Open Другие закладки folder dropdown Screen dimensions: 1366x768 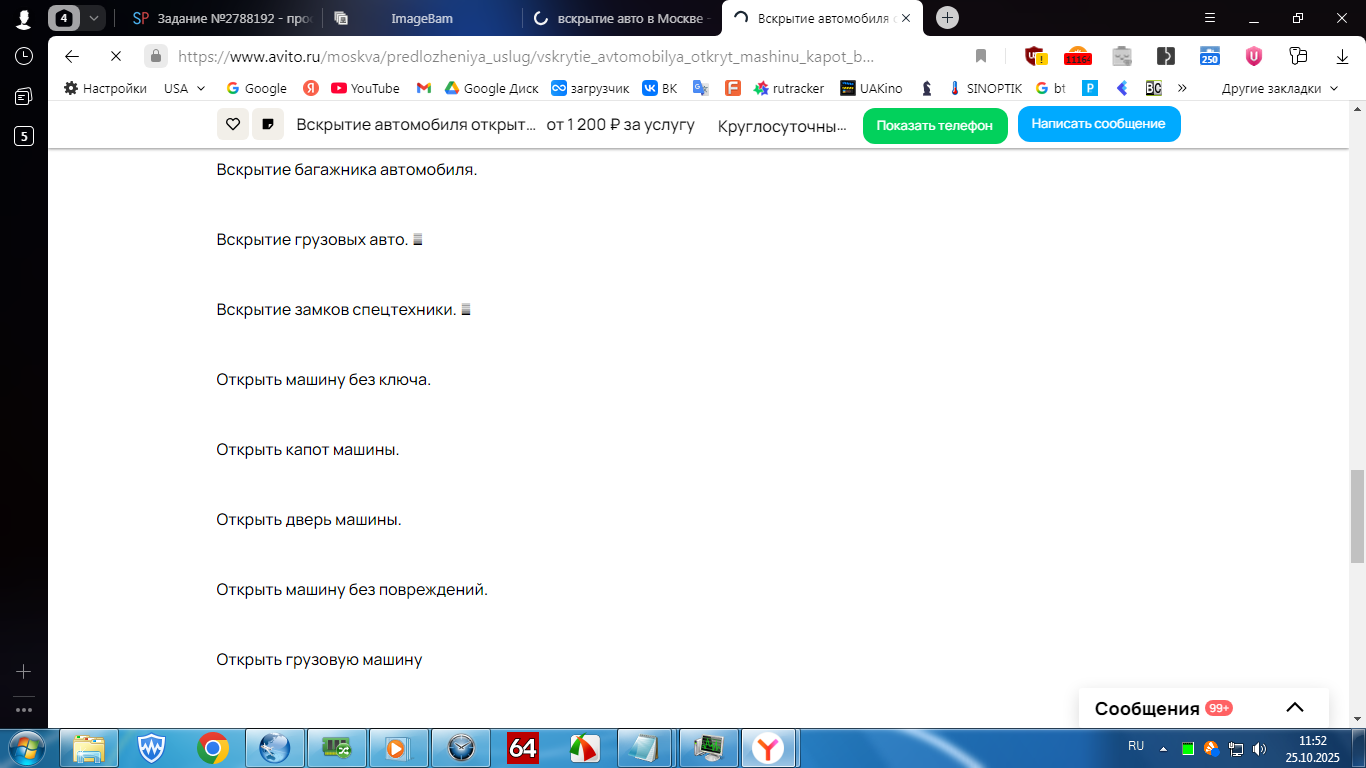coord(1279,88)
